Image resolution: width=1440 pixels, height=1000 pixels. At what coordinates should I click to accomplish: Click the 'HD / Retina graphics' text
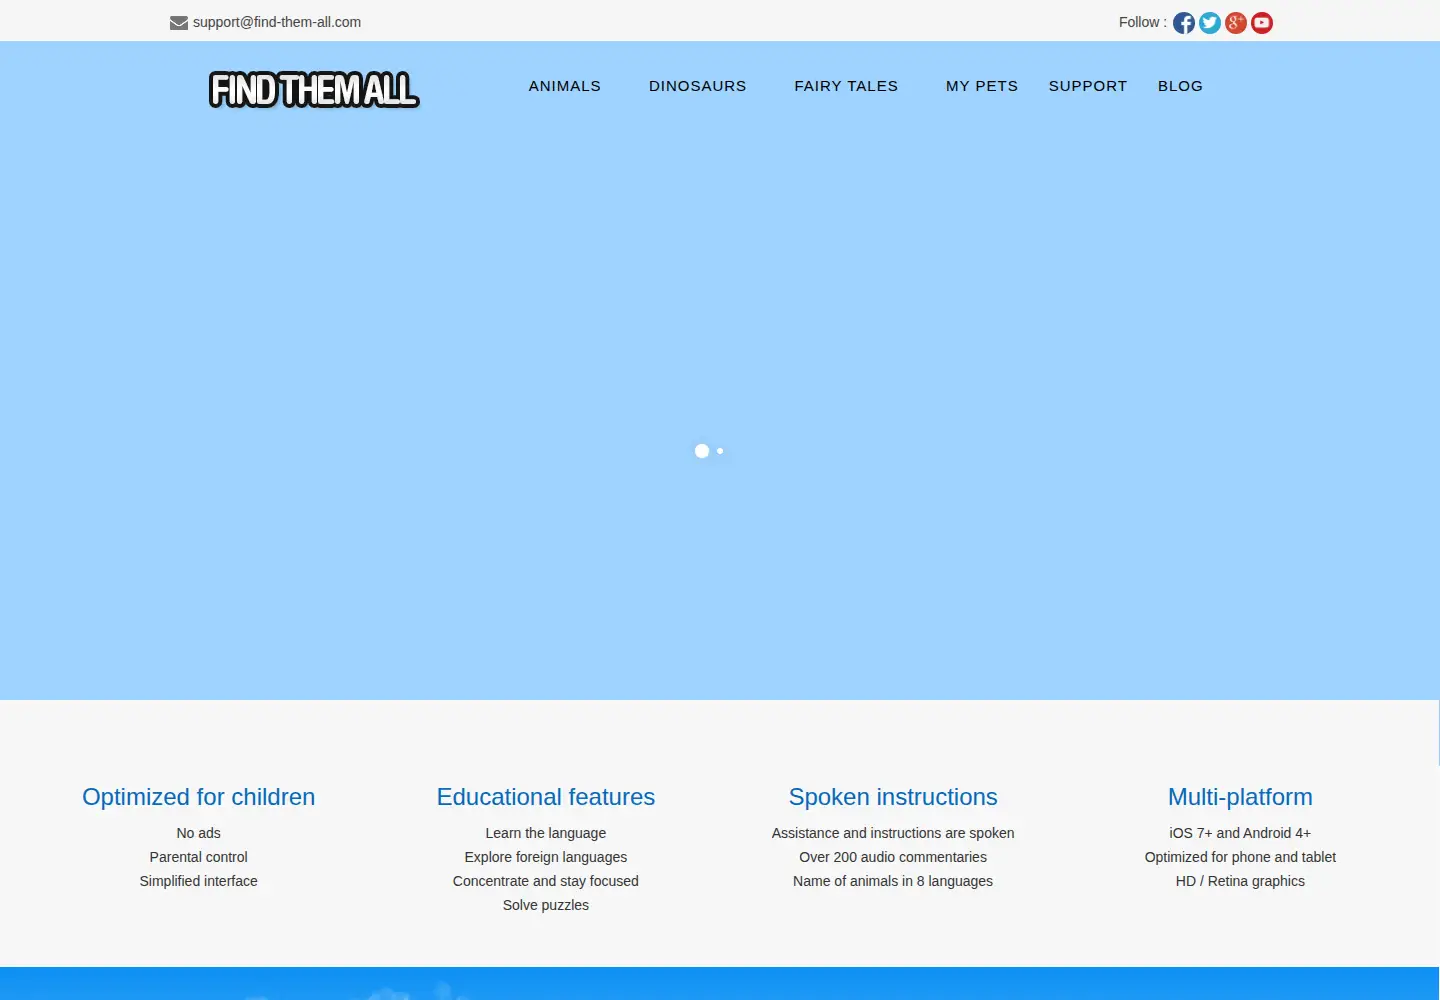[x=1240, y=881]
